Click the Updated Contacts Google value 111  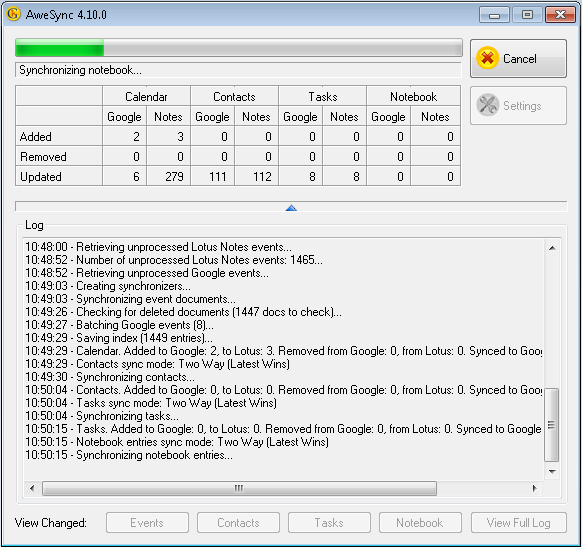tap(218, 177)
